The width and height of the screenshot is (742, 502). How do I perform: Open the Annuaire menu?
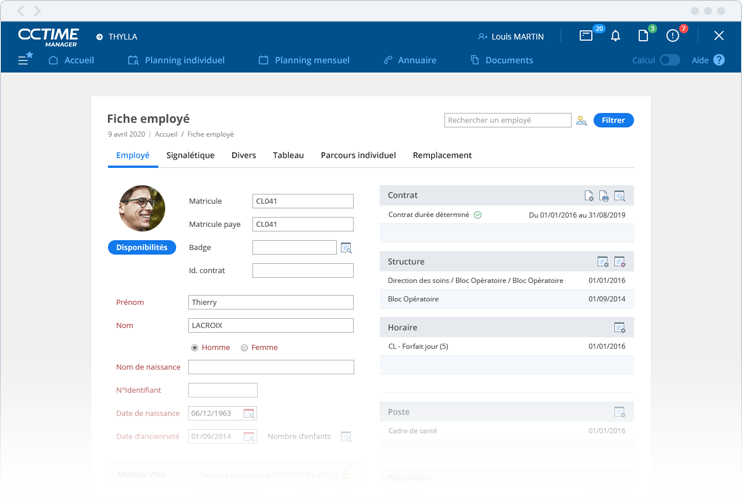coord(410,61)
